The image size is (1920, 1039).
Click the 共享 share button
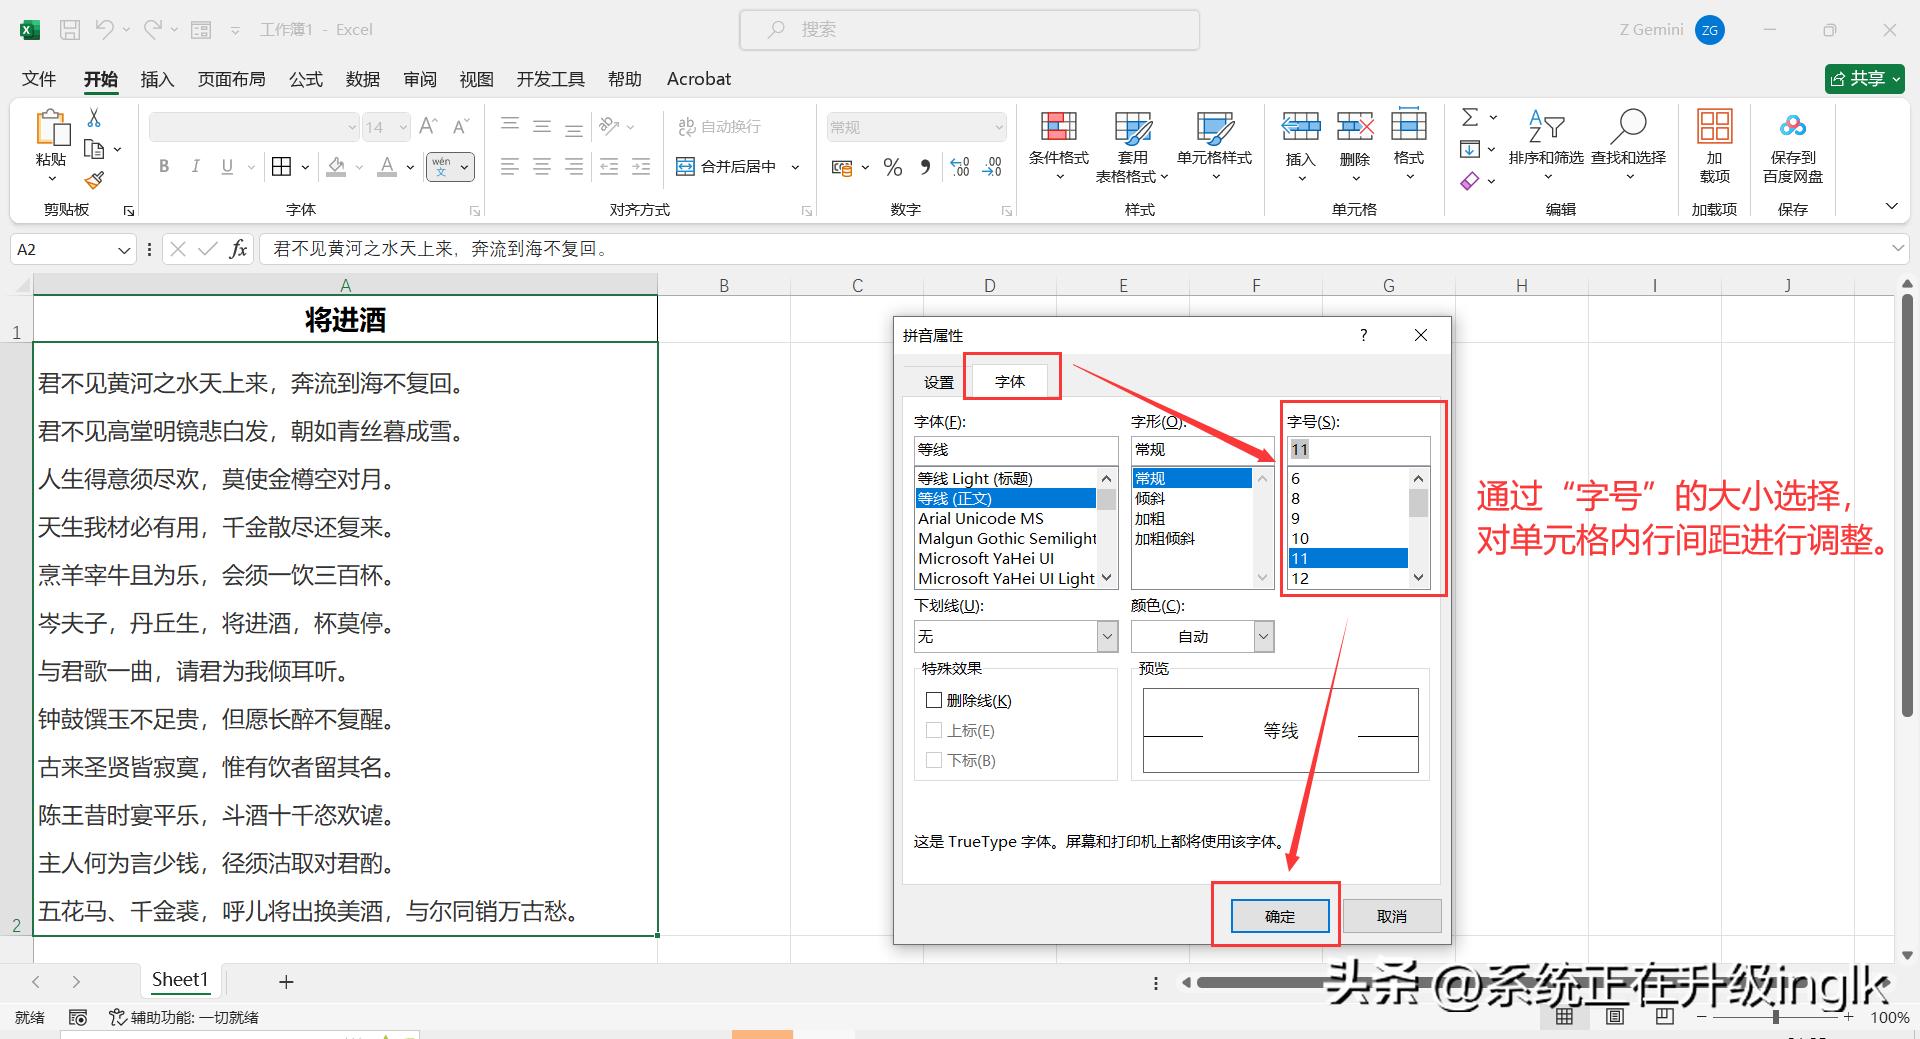point(1863,78)
